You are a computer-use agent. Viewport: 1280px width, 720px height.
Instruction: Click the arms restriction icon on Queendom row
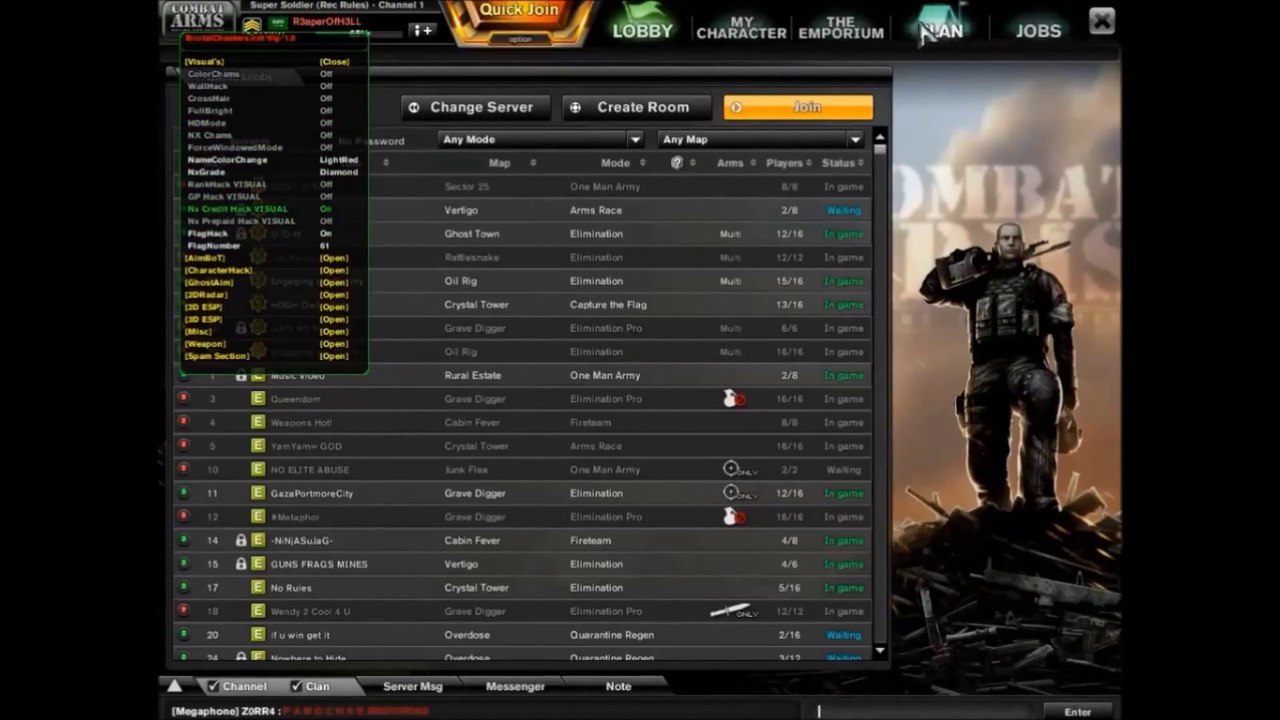click(734, 399)
